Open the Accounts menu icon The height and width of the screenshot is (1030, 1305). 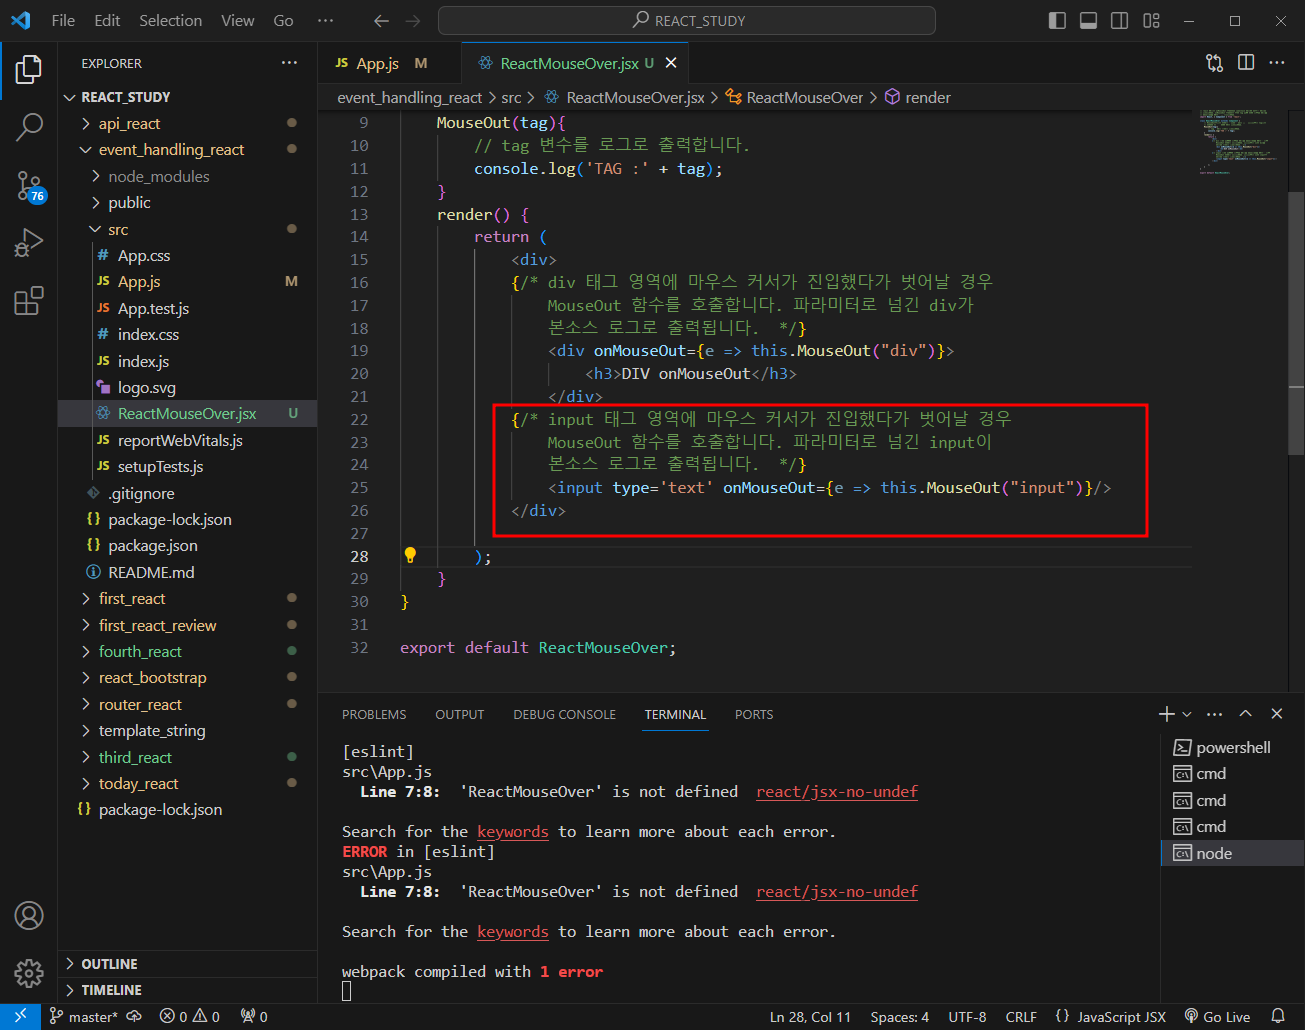29,915
